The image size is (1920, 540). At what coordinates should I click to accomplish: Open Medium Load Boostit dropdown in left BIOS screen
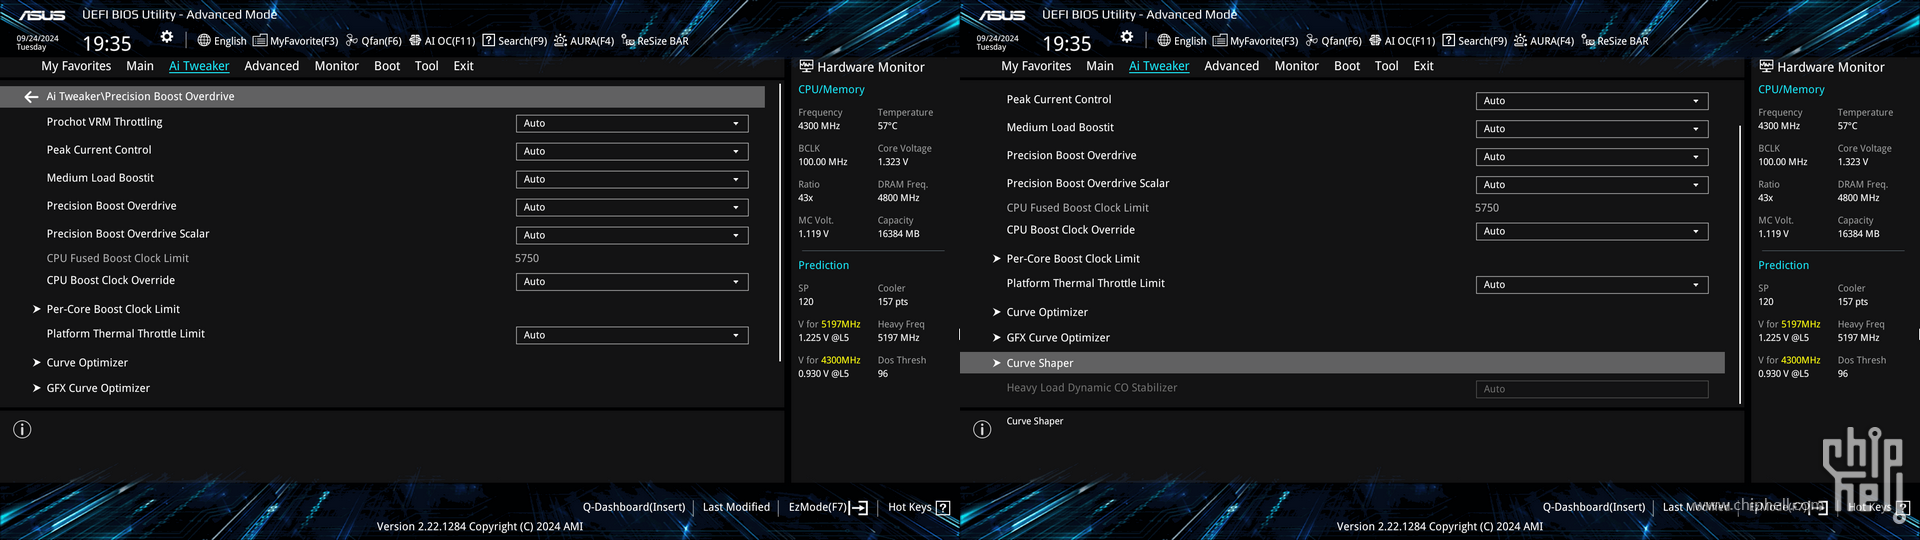(x=632, y=180)
